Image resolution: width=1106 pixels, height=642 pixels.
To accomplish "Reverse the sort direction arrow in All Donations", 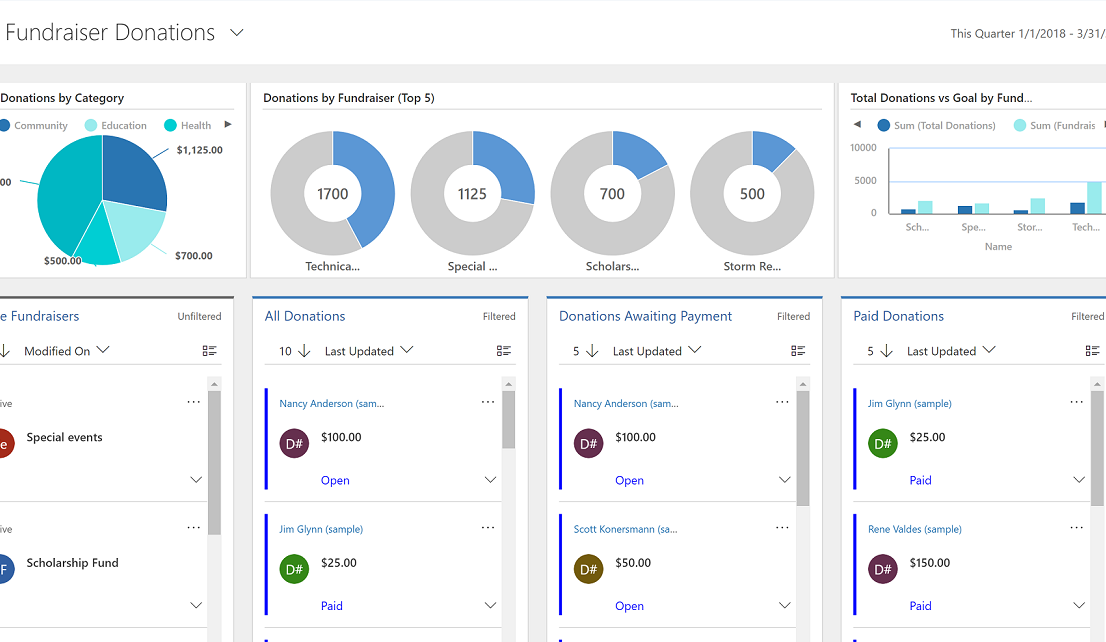I will pos(304,351).
